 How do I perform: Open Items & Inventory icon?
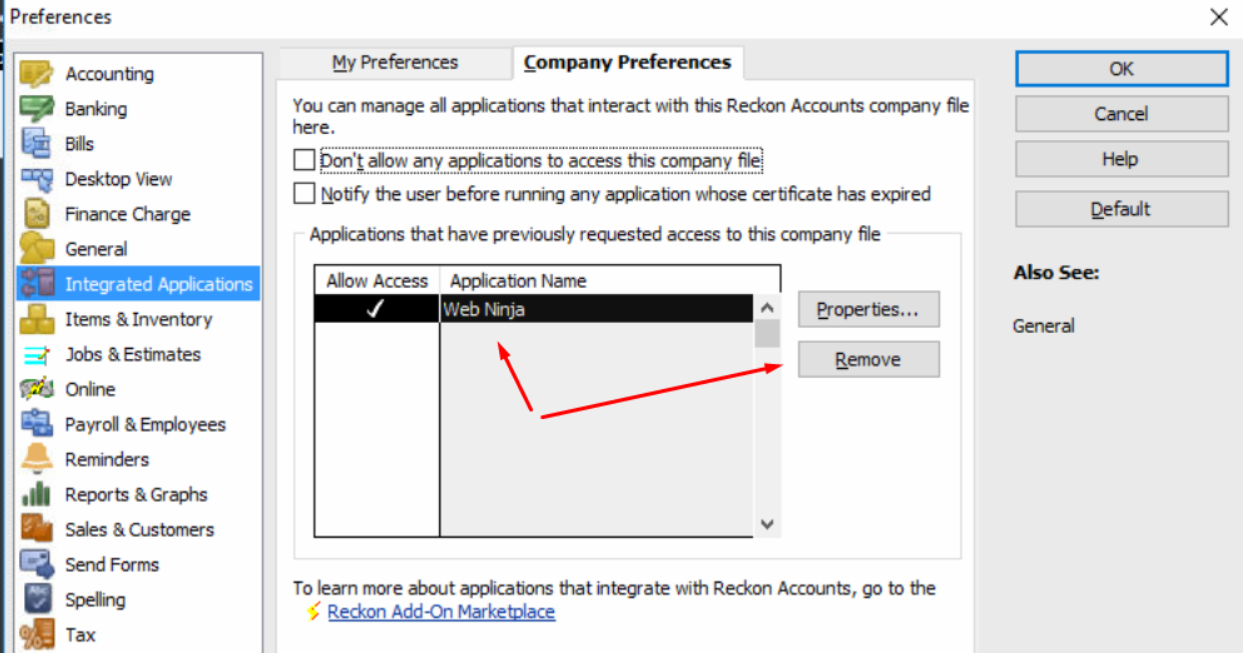37,319
